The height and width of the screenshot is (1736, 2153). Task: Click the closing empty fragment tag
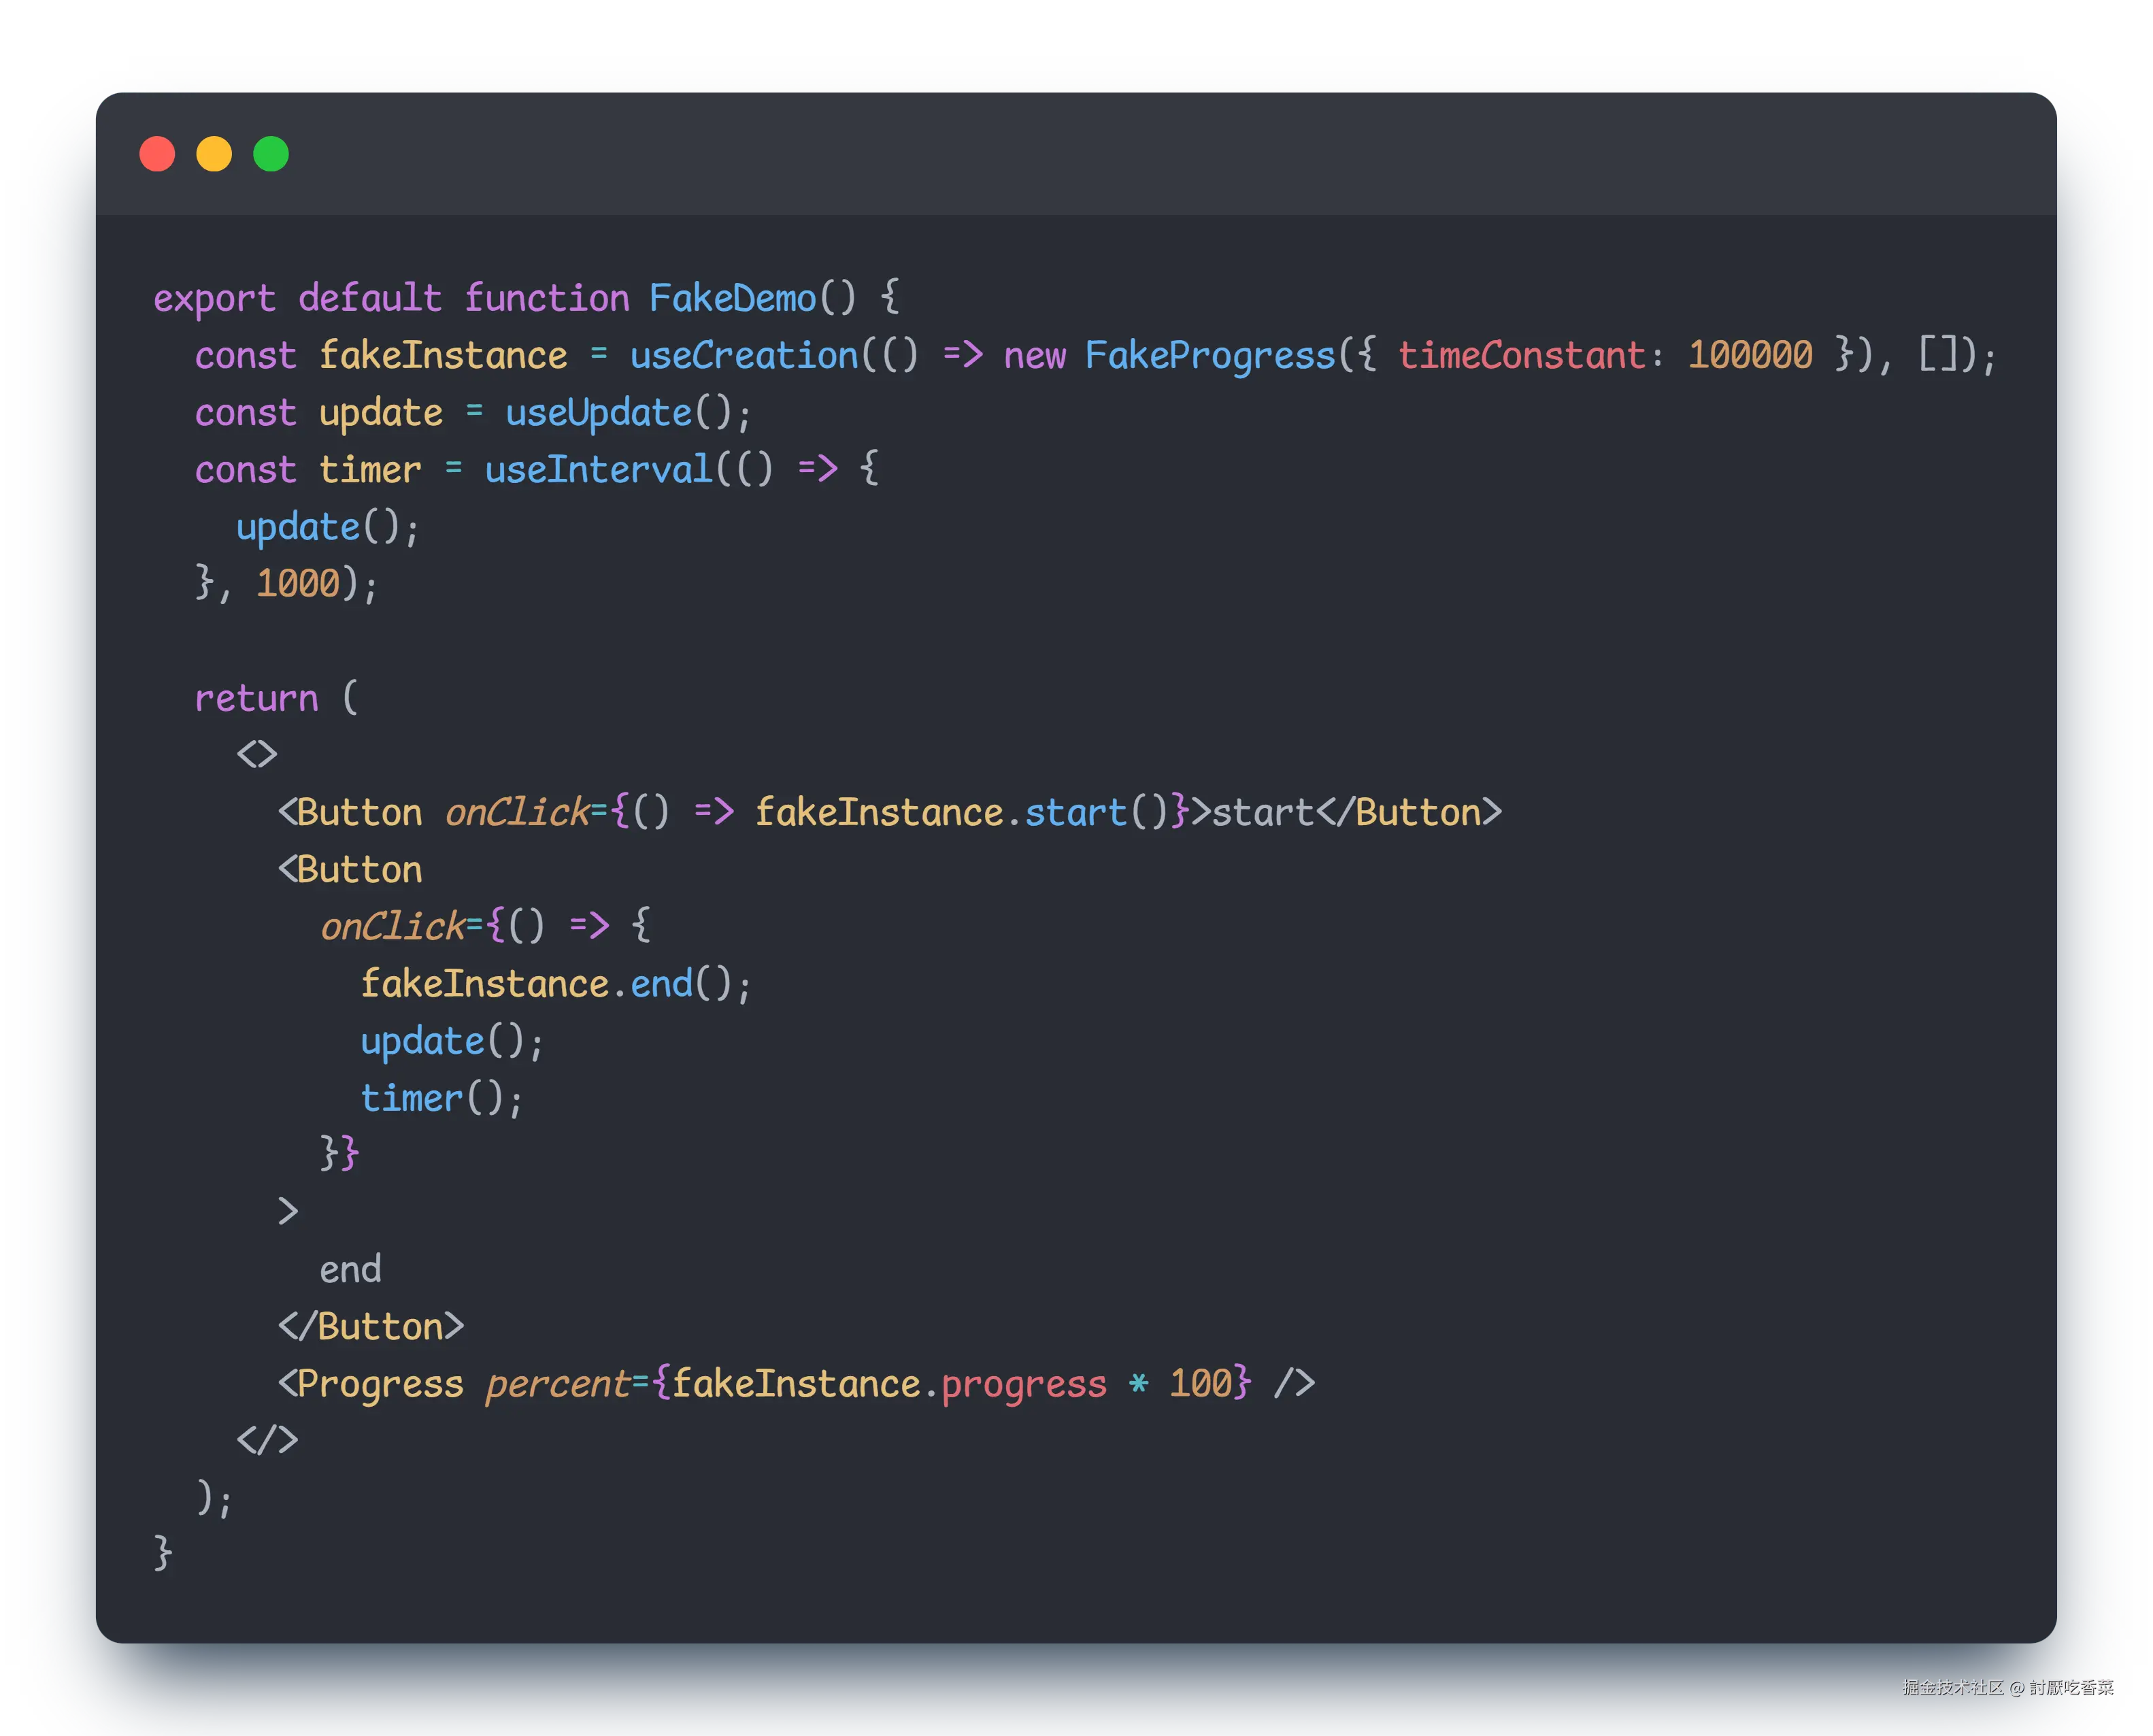coord(267,1440)
